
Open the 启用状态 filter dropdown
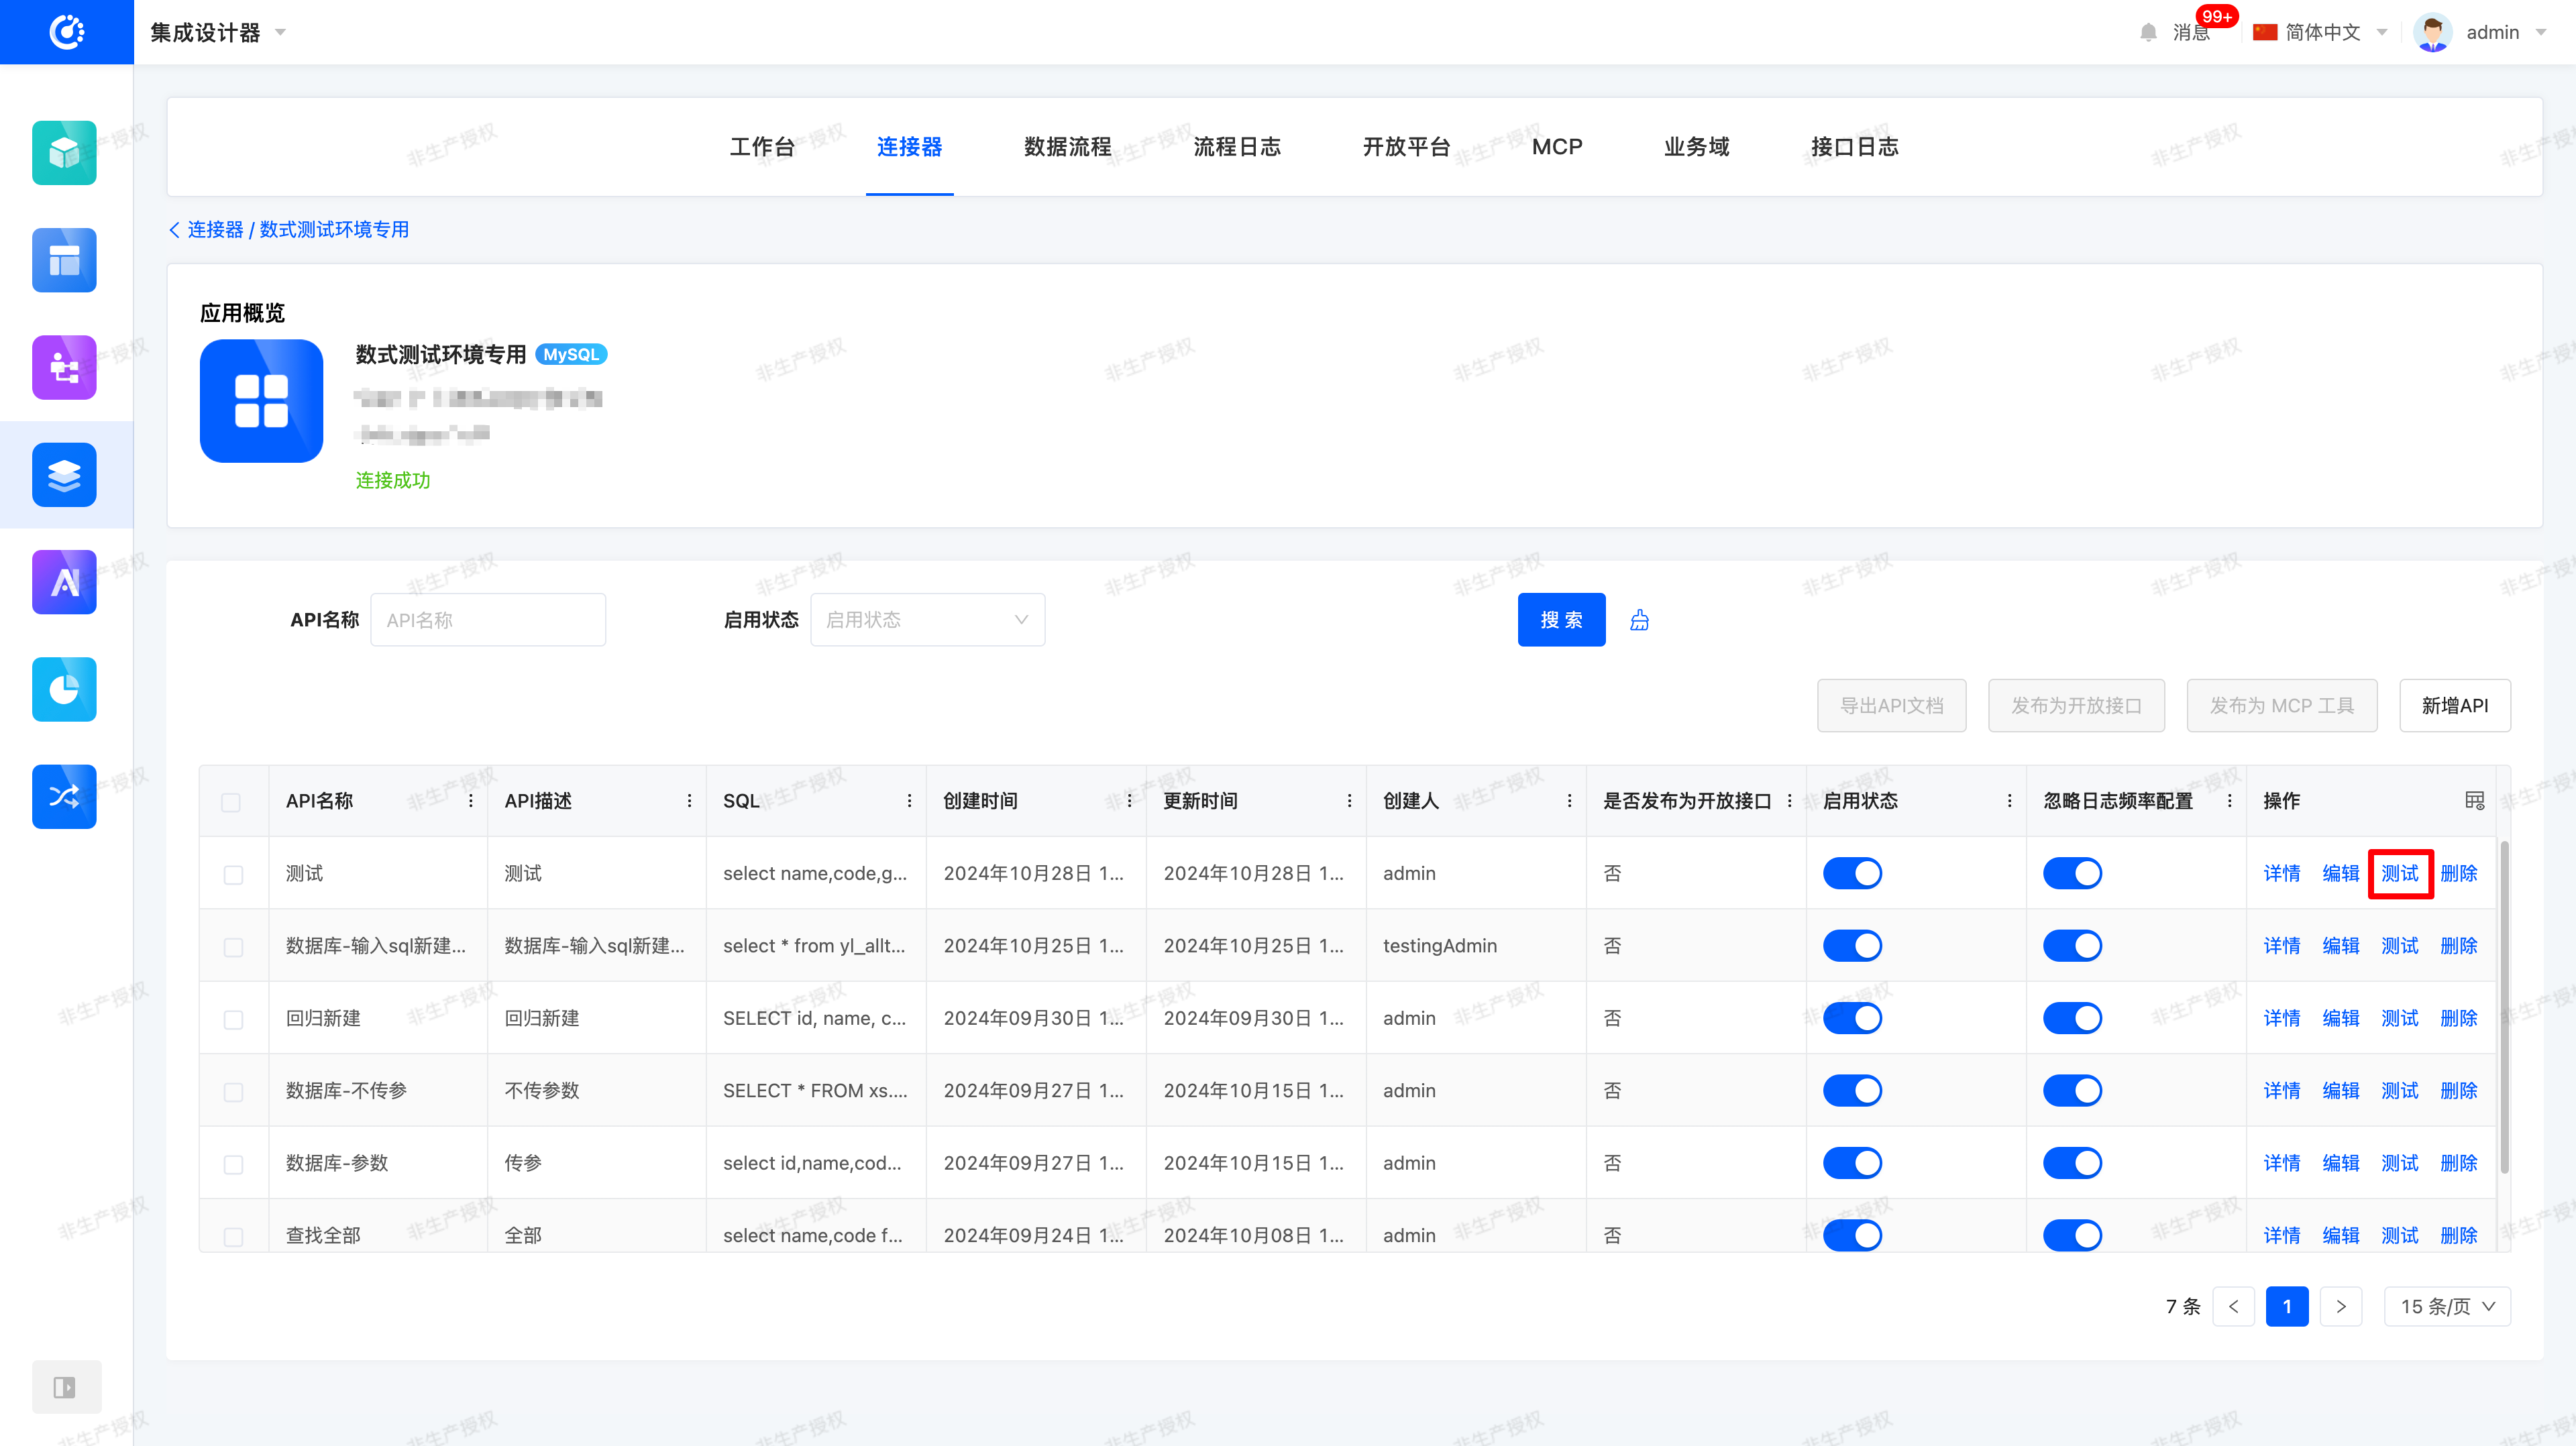[x=927, y=620]
